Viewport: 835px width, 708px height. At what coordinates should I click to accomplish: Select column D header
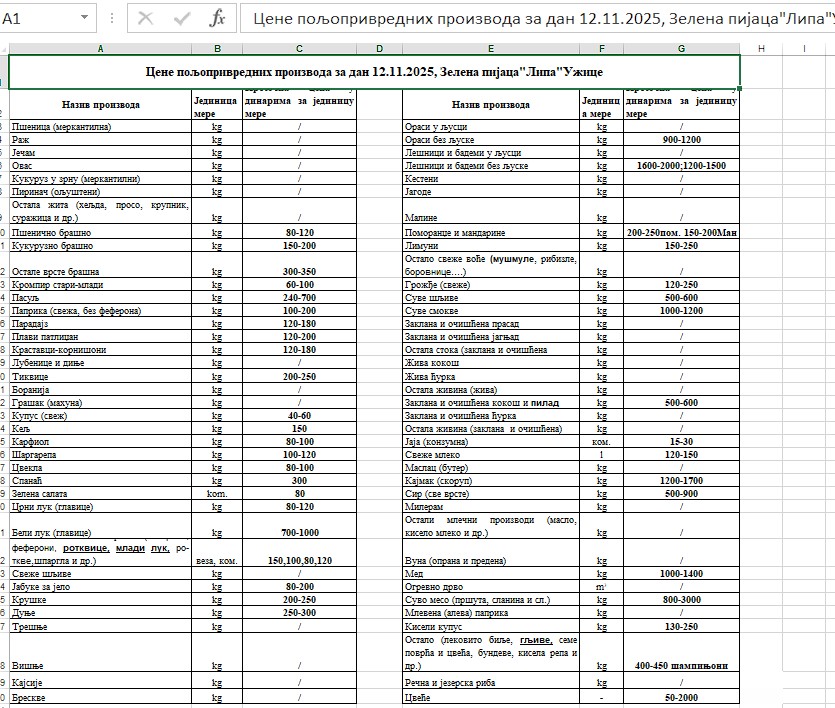coord(379,48)
